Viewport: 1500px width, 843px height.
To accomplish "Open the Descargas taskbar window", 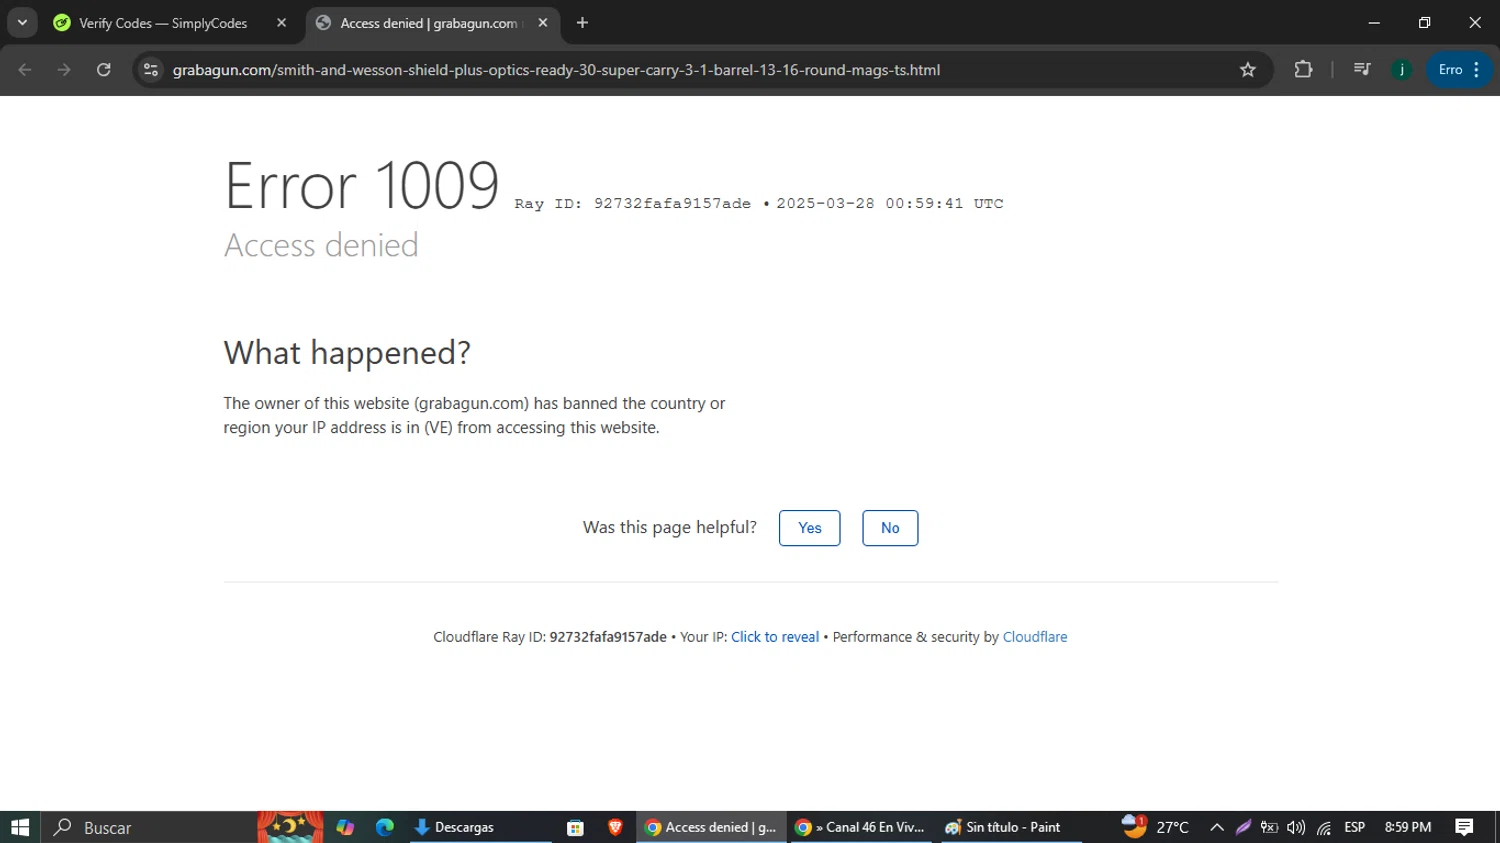I will coord(480,827).
